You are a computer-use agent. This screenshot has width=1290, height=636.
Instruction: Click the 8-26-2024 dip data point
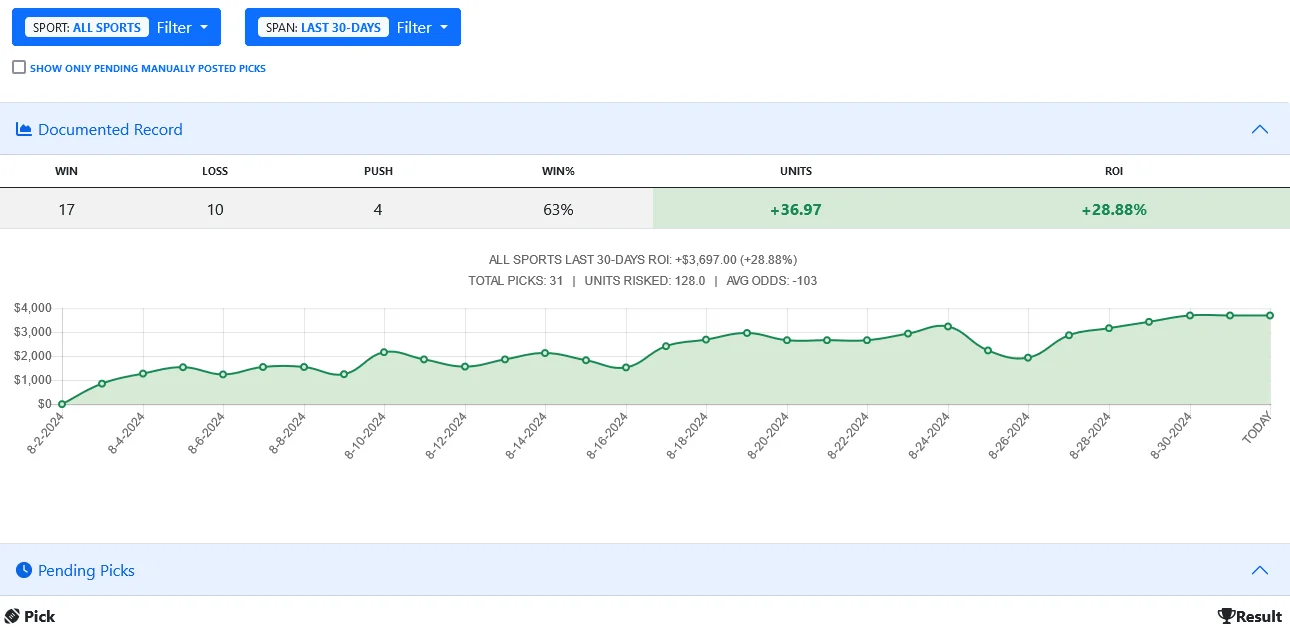1028,358
